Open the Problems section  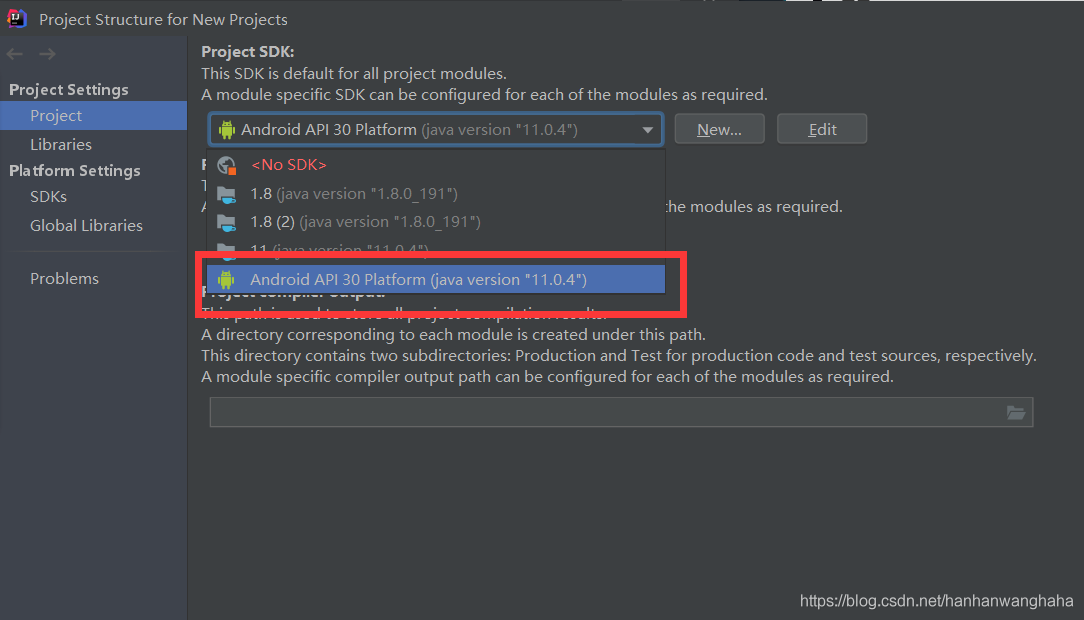[64, 278]
